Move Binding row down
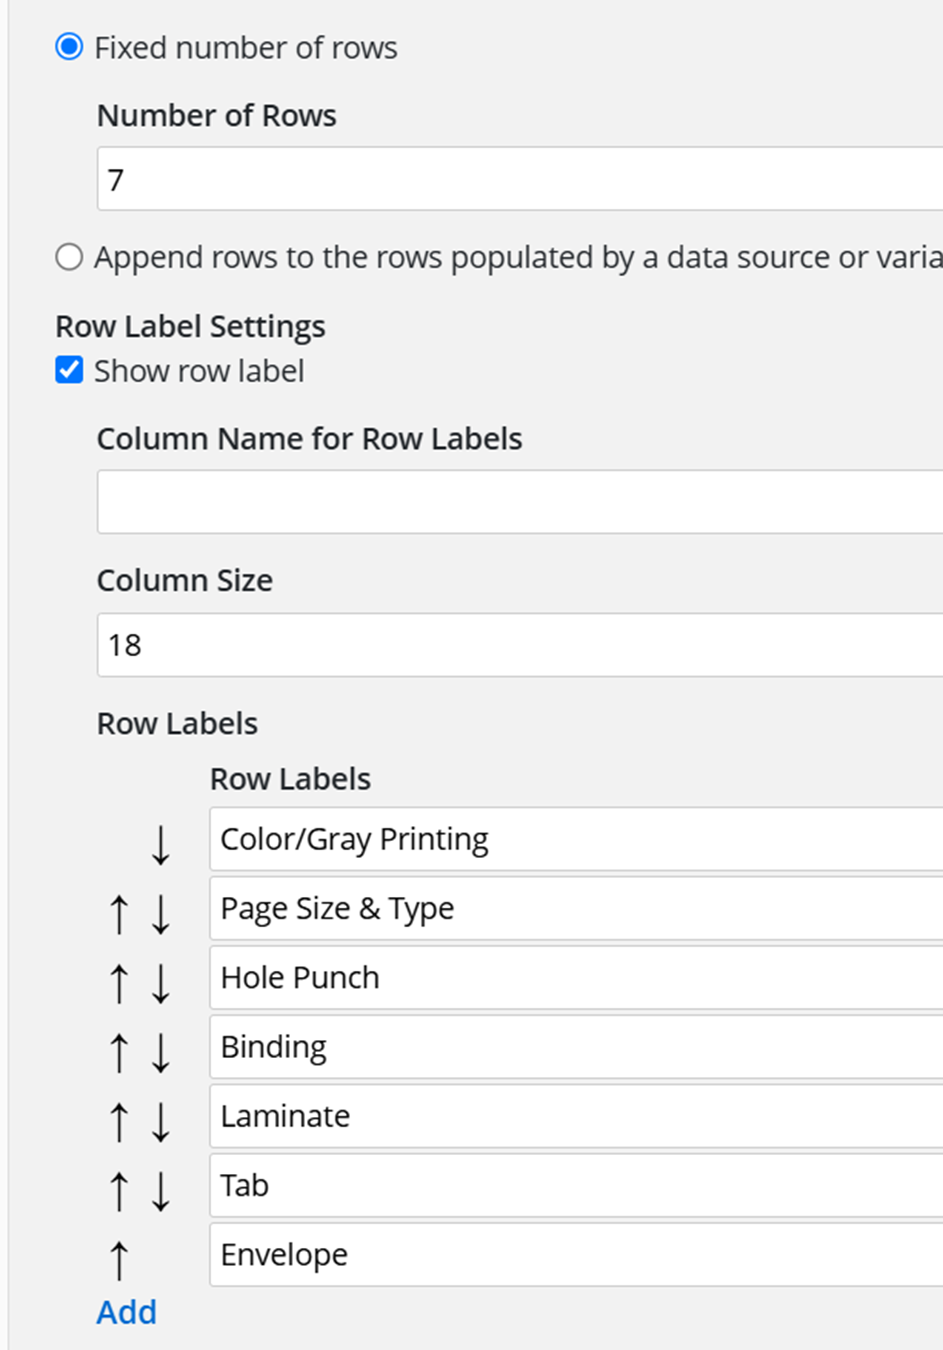This screenshot has height=1350, width=943. (160, 1053)
